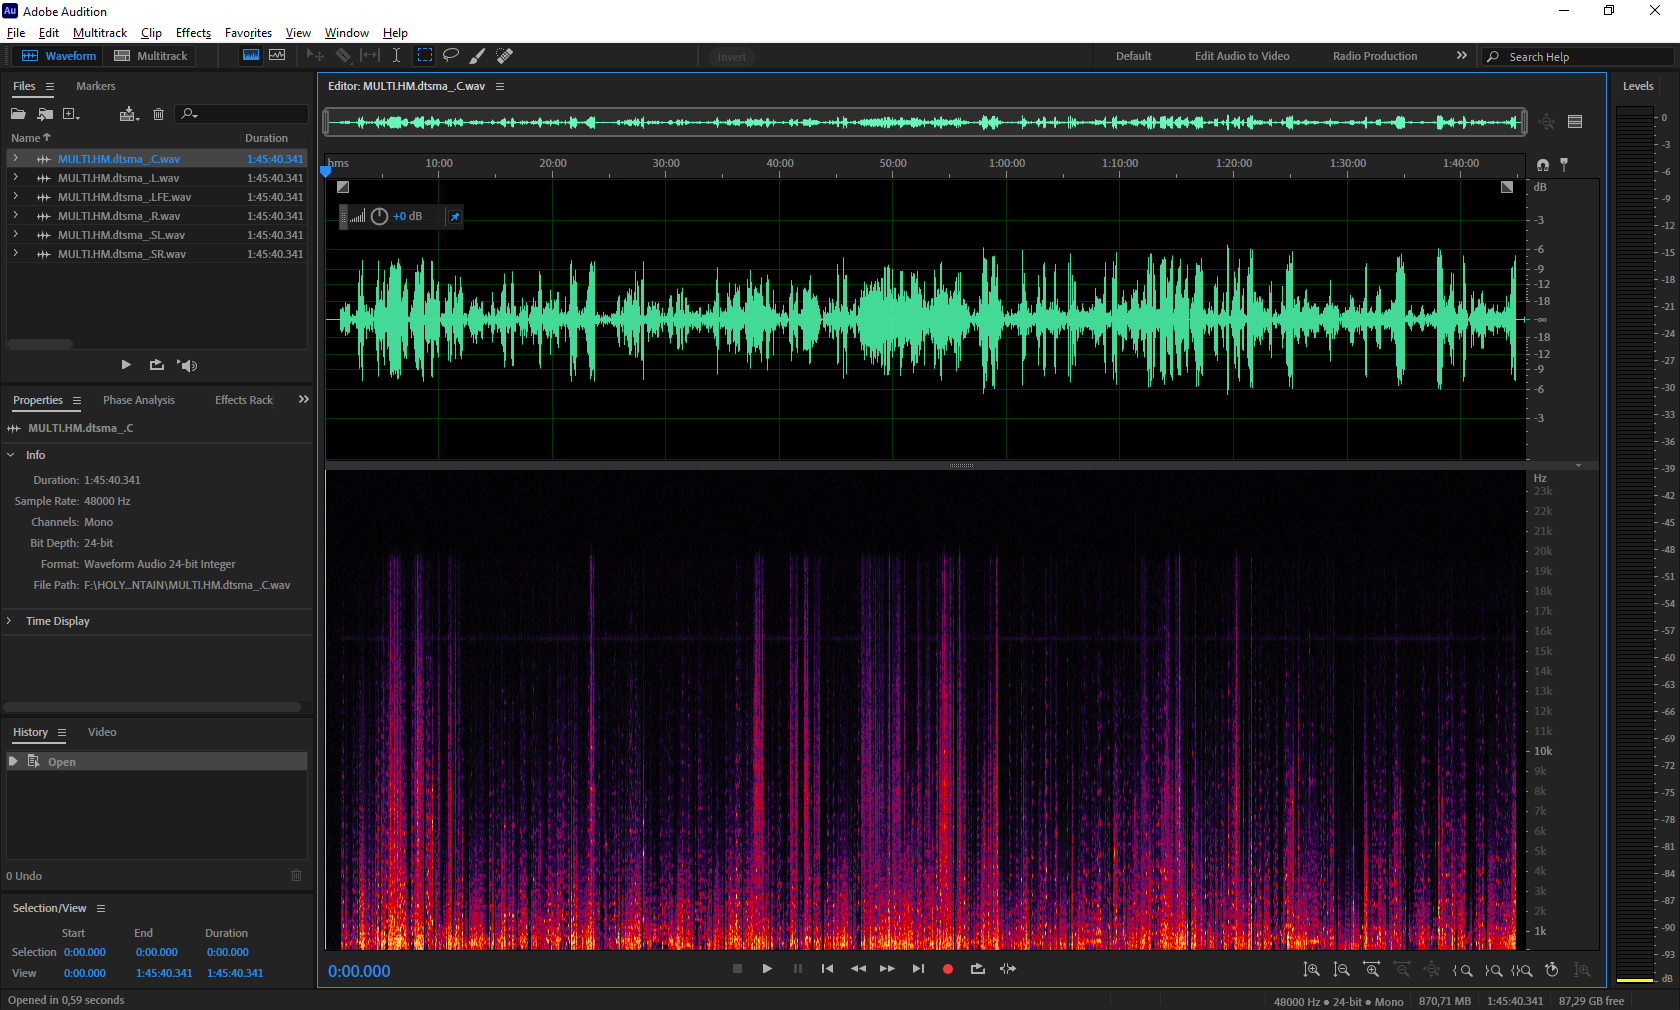Viewport: 1680px width, 1010px height.
Task: Select the Lasso Selection tool
Action: click(x=451, y=56)
